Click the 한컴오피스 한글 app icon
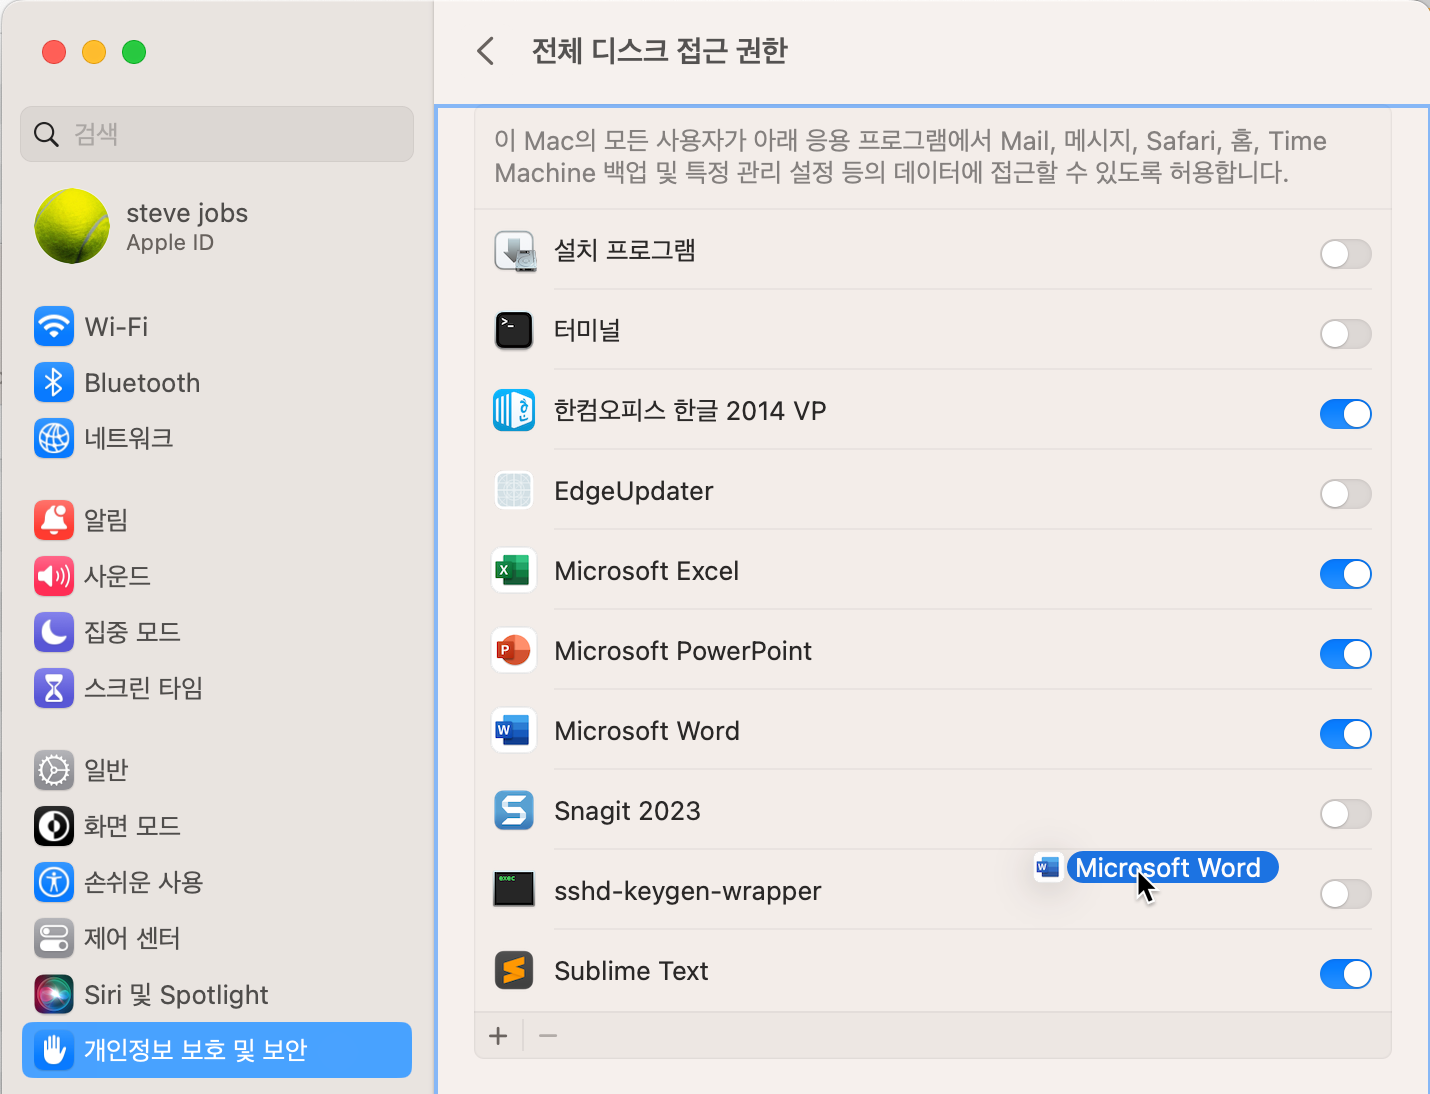Screen dimensions: 1430x1094 514,411
